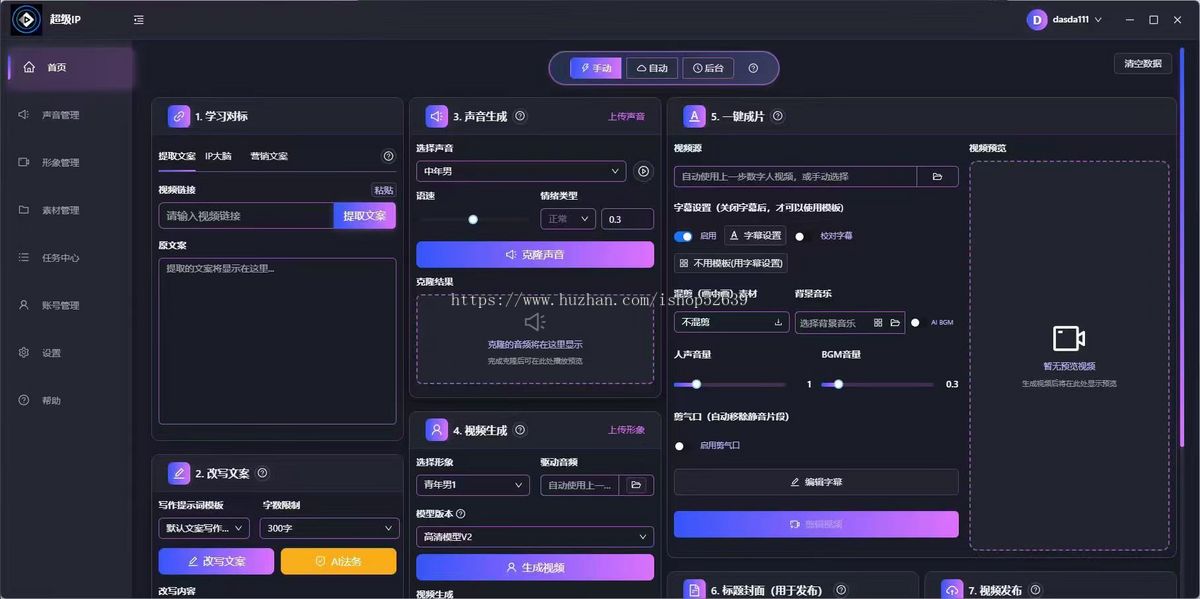Screen dimensions: 1200x599
Task: Play preview of selected voice
Action: click(643, 171)
